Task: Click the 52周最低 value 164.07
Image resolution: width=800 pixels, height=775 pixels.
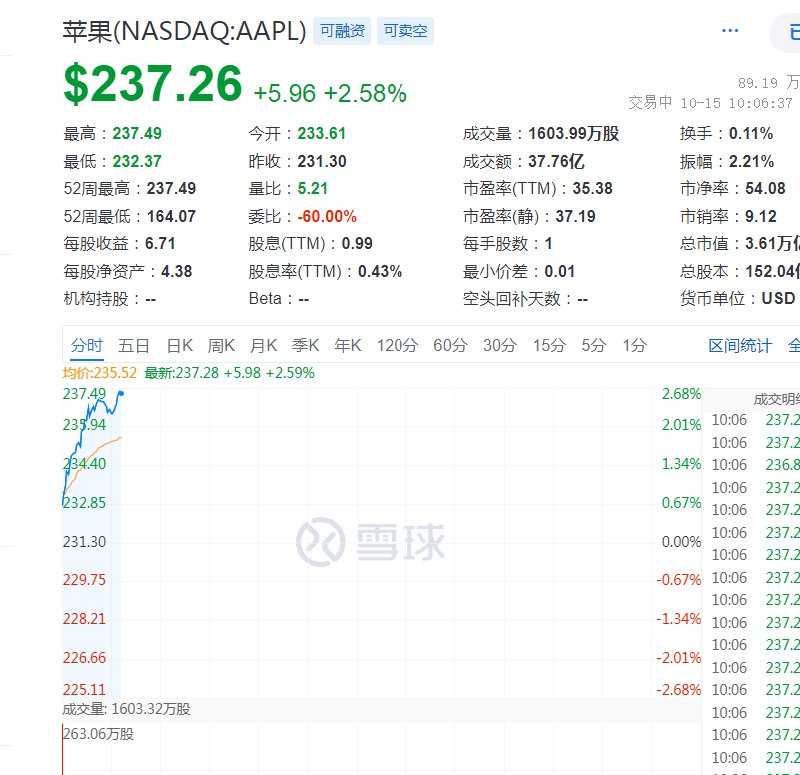Action: pos(171,216)
